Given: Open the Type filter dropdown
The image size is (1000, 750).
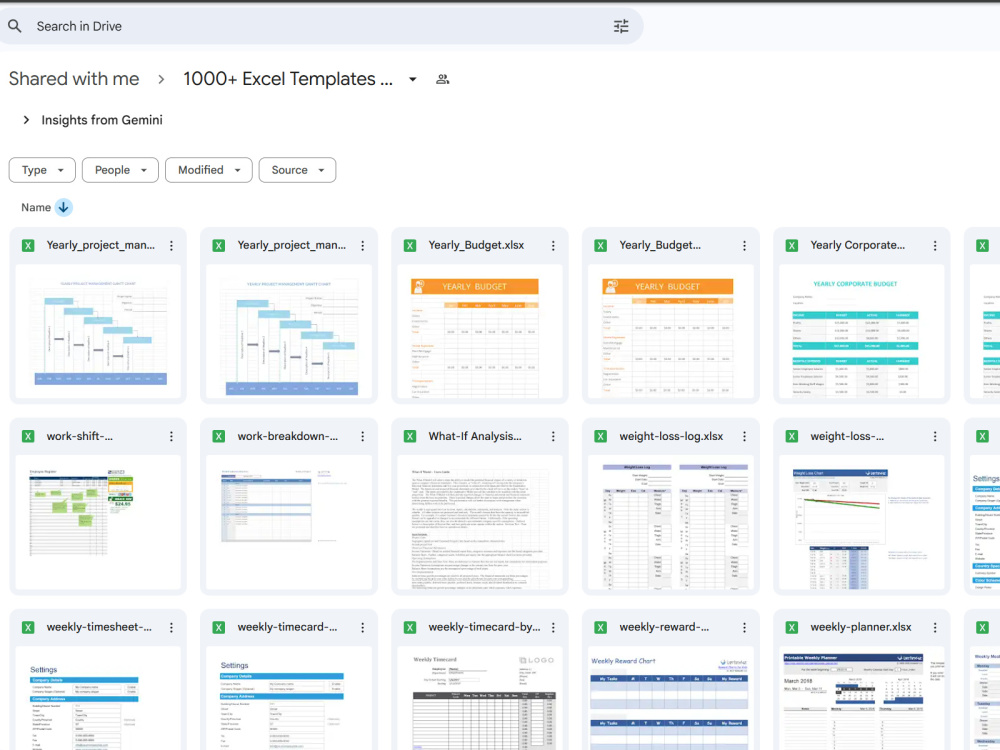Looking at the screenshot, I should 42,170.
